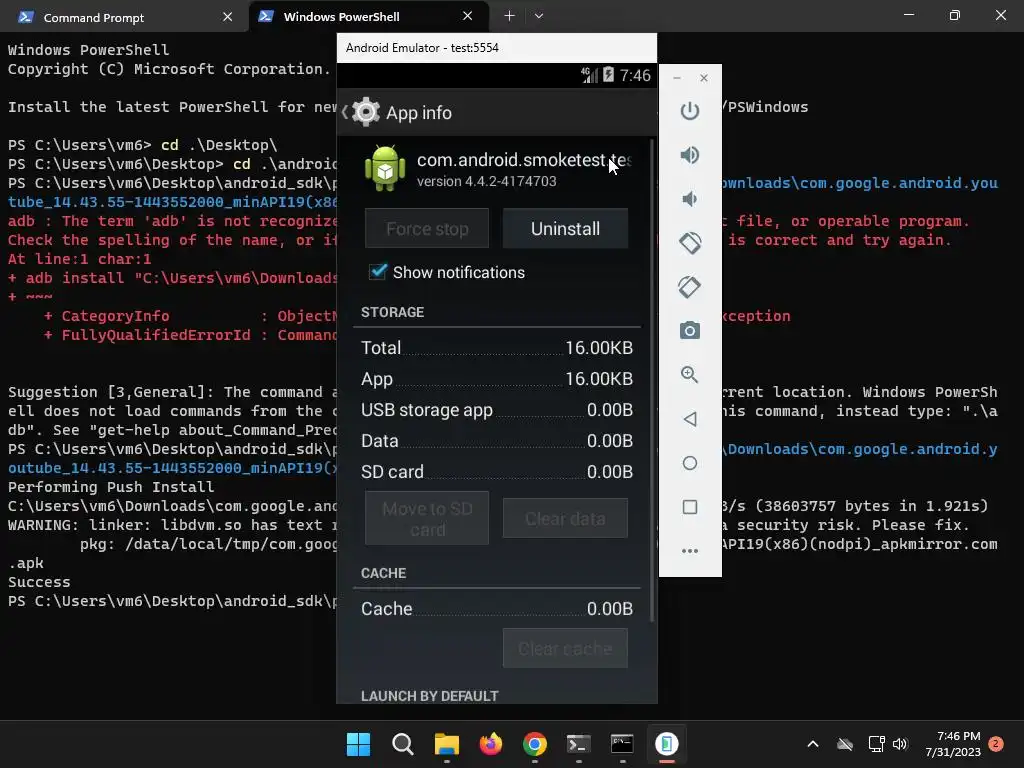Screen dimensions: 1024x768
Task: Launch Firefox from taskbar
Action: (490, 744)
